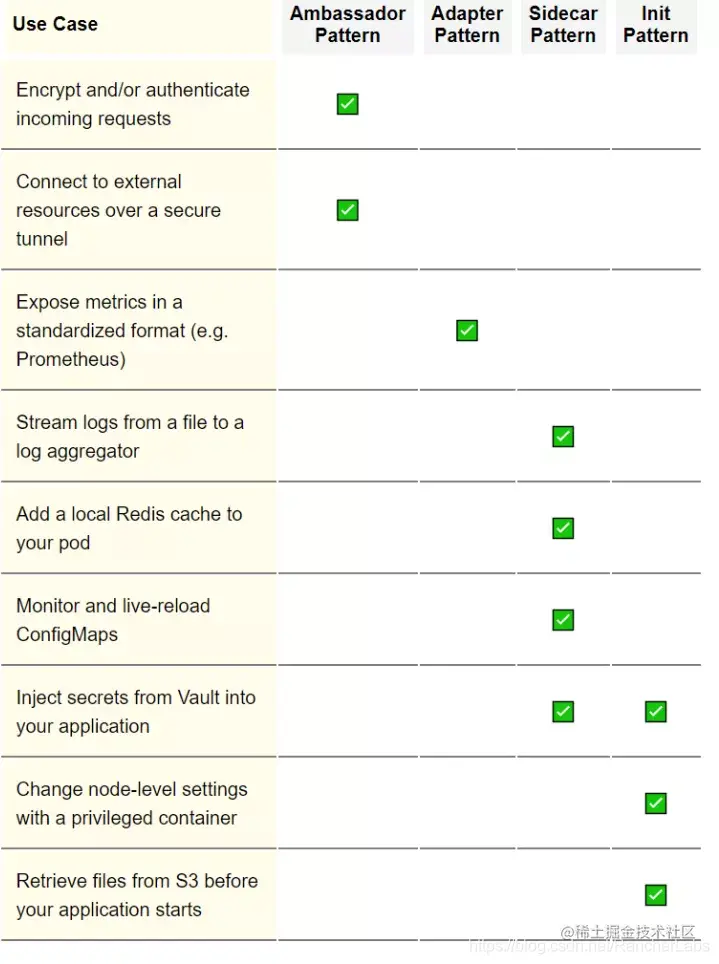The image size is (719, 964).
Task: Click the Sidecar checkmark for Vault secrets row
Action: [x=563, y=711]
